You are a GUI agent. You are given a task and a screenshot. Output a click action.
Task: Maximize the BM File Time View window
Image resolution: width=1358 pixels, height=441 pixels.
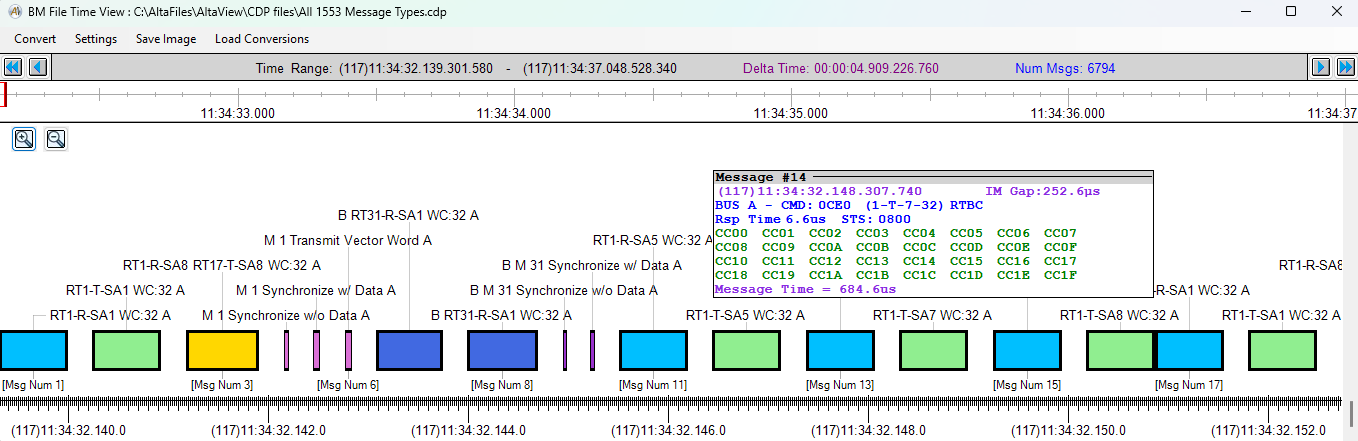[x=1291, y=11]
